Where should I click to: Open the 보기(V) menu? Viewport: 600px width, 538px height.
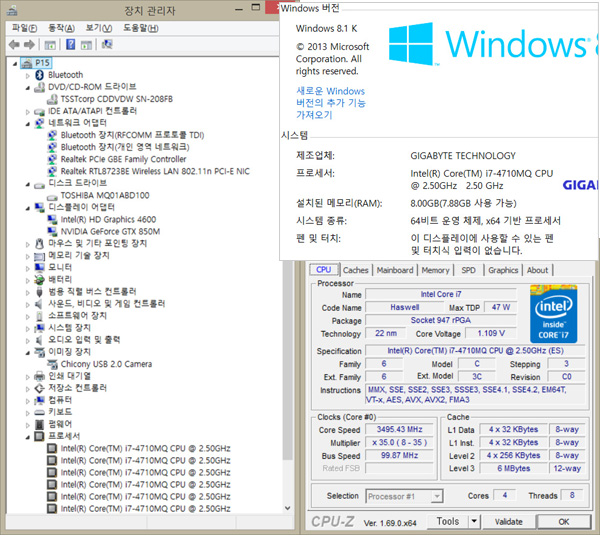point(99,28)
